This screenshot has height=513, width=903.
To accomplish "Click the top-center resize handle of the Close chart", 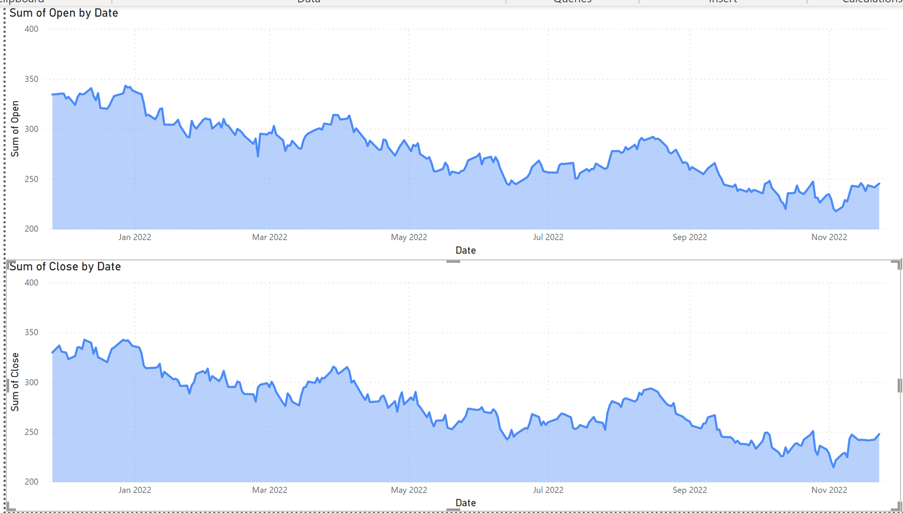I will click(x=453, y=261).
